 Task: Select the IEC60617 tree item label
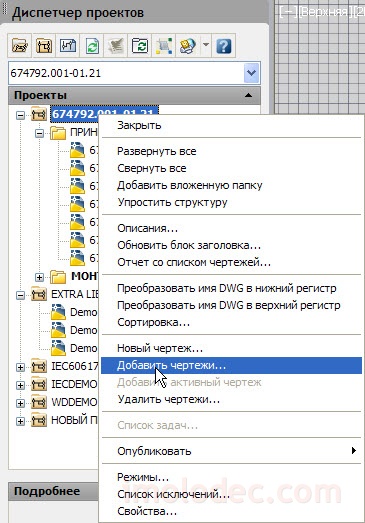point(75,366)
